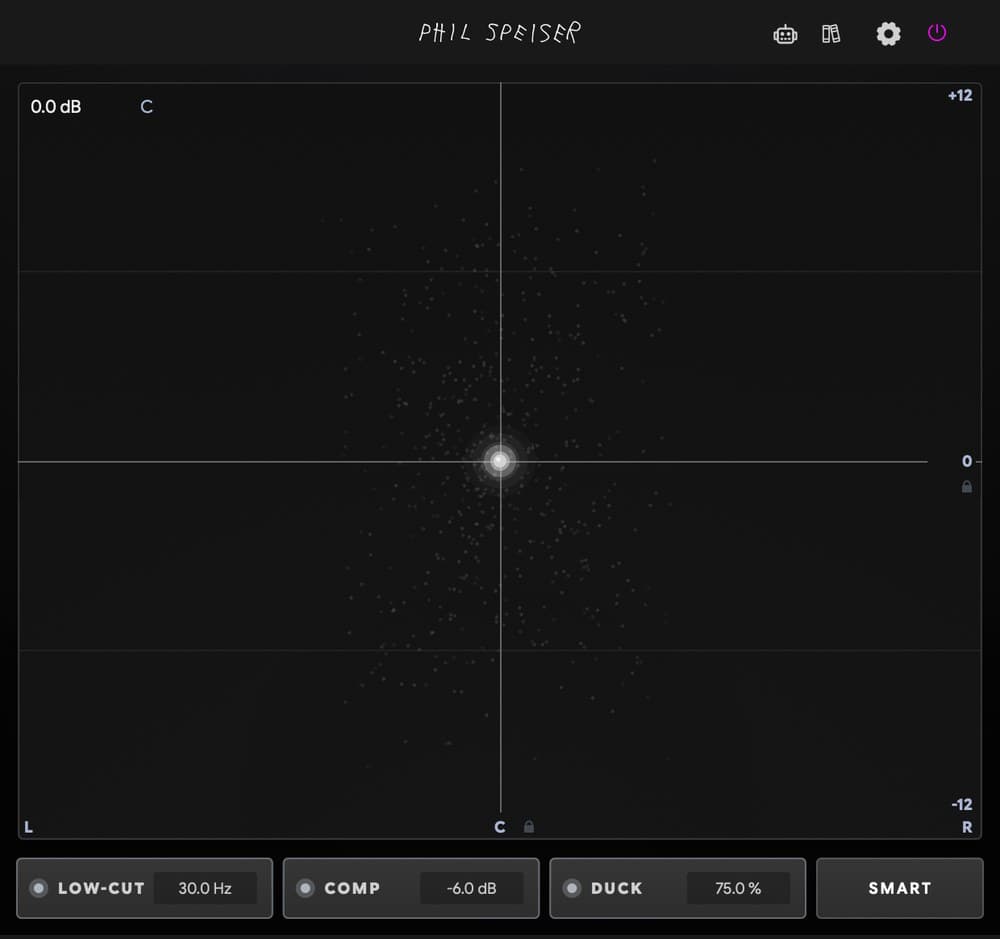Screen dimensions: 1000x939
Task: Click the 0 gain axis label
Action: click(x=967, y=461)
